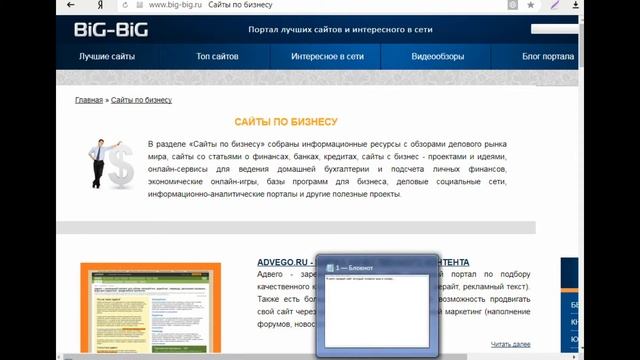Click the businessman with dollar sign image
The image size is (640, 360).
(111, 164)
